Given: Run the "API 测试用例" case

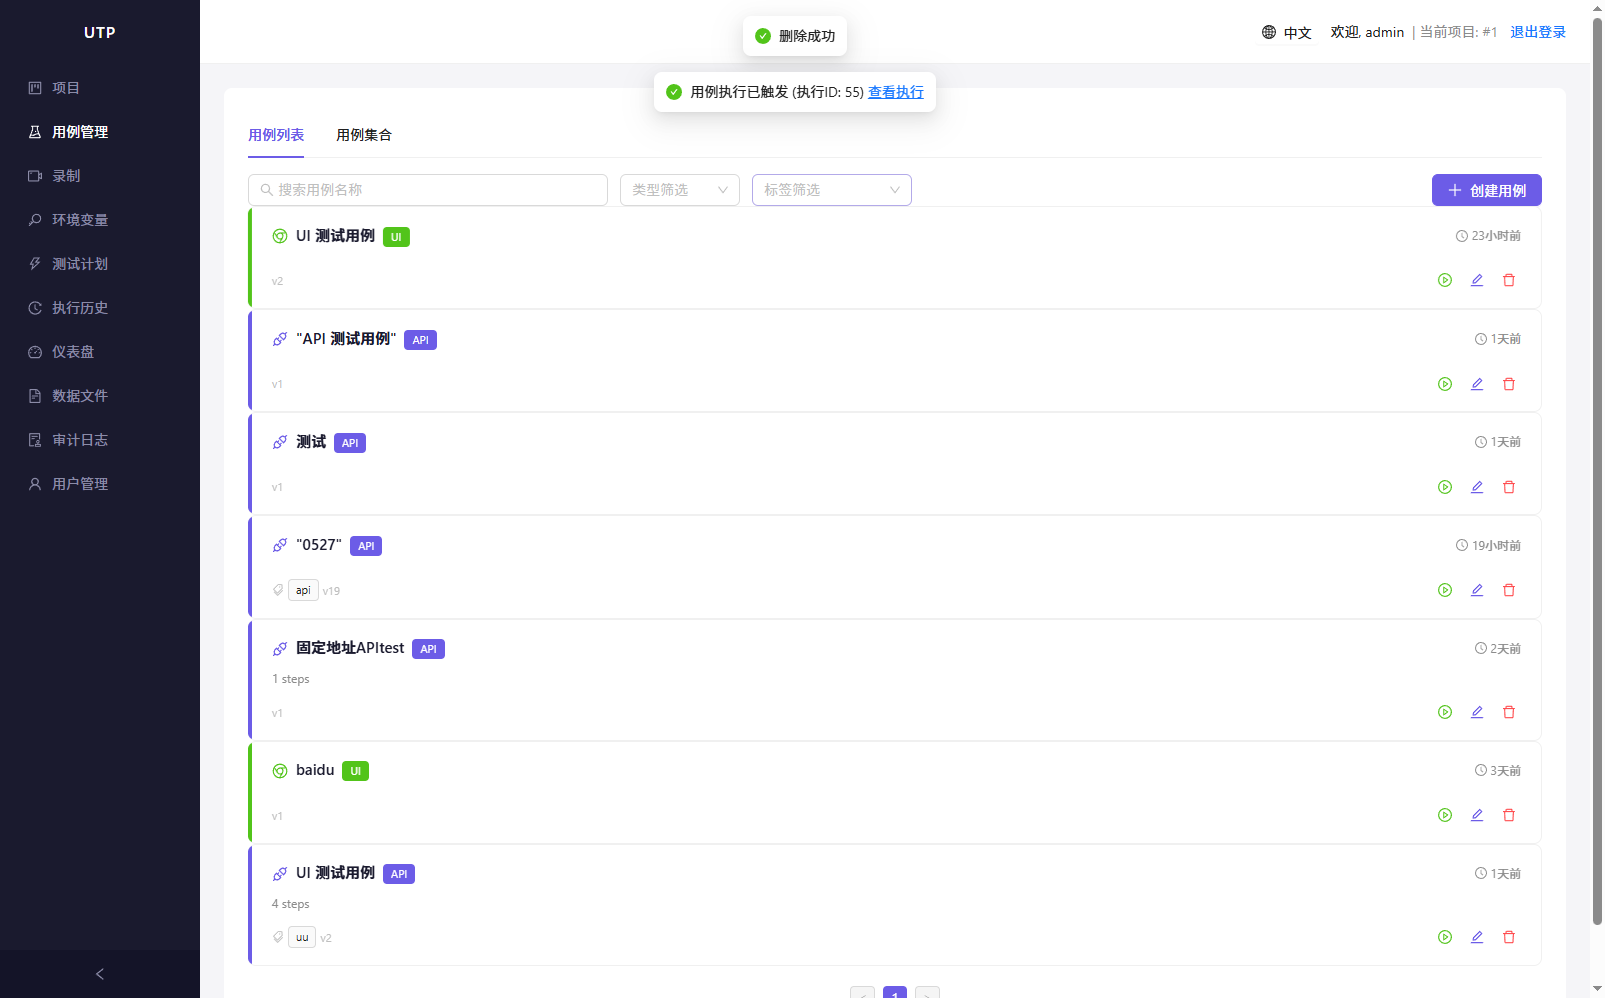Looking at the screenshot, I should [1445, 384].
